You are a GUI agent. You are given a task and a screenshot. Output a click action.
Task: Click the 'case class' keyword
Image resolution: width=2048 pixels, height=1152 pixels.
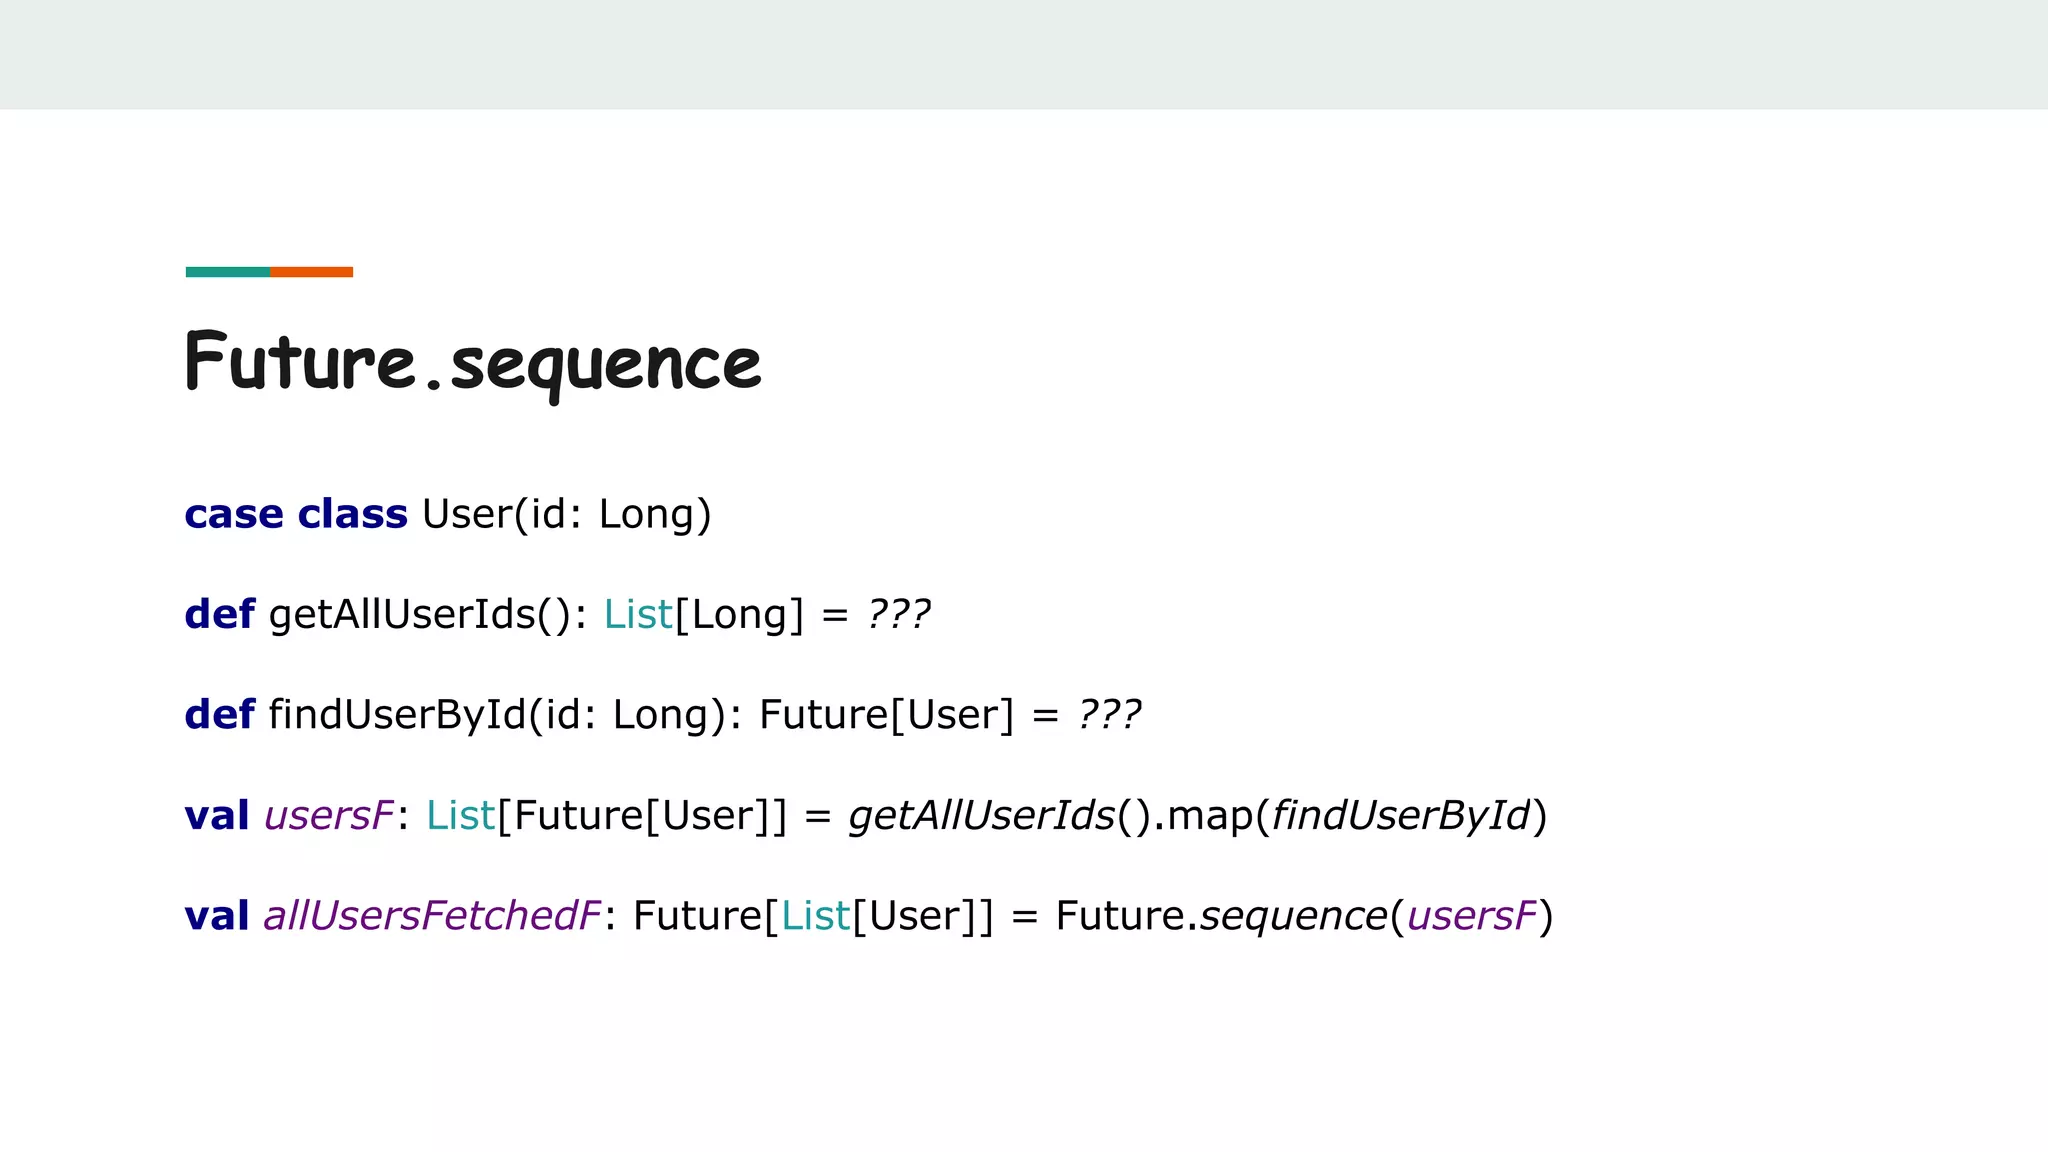296,514
